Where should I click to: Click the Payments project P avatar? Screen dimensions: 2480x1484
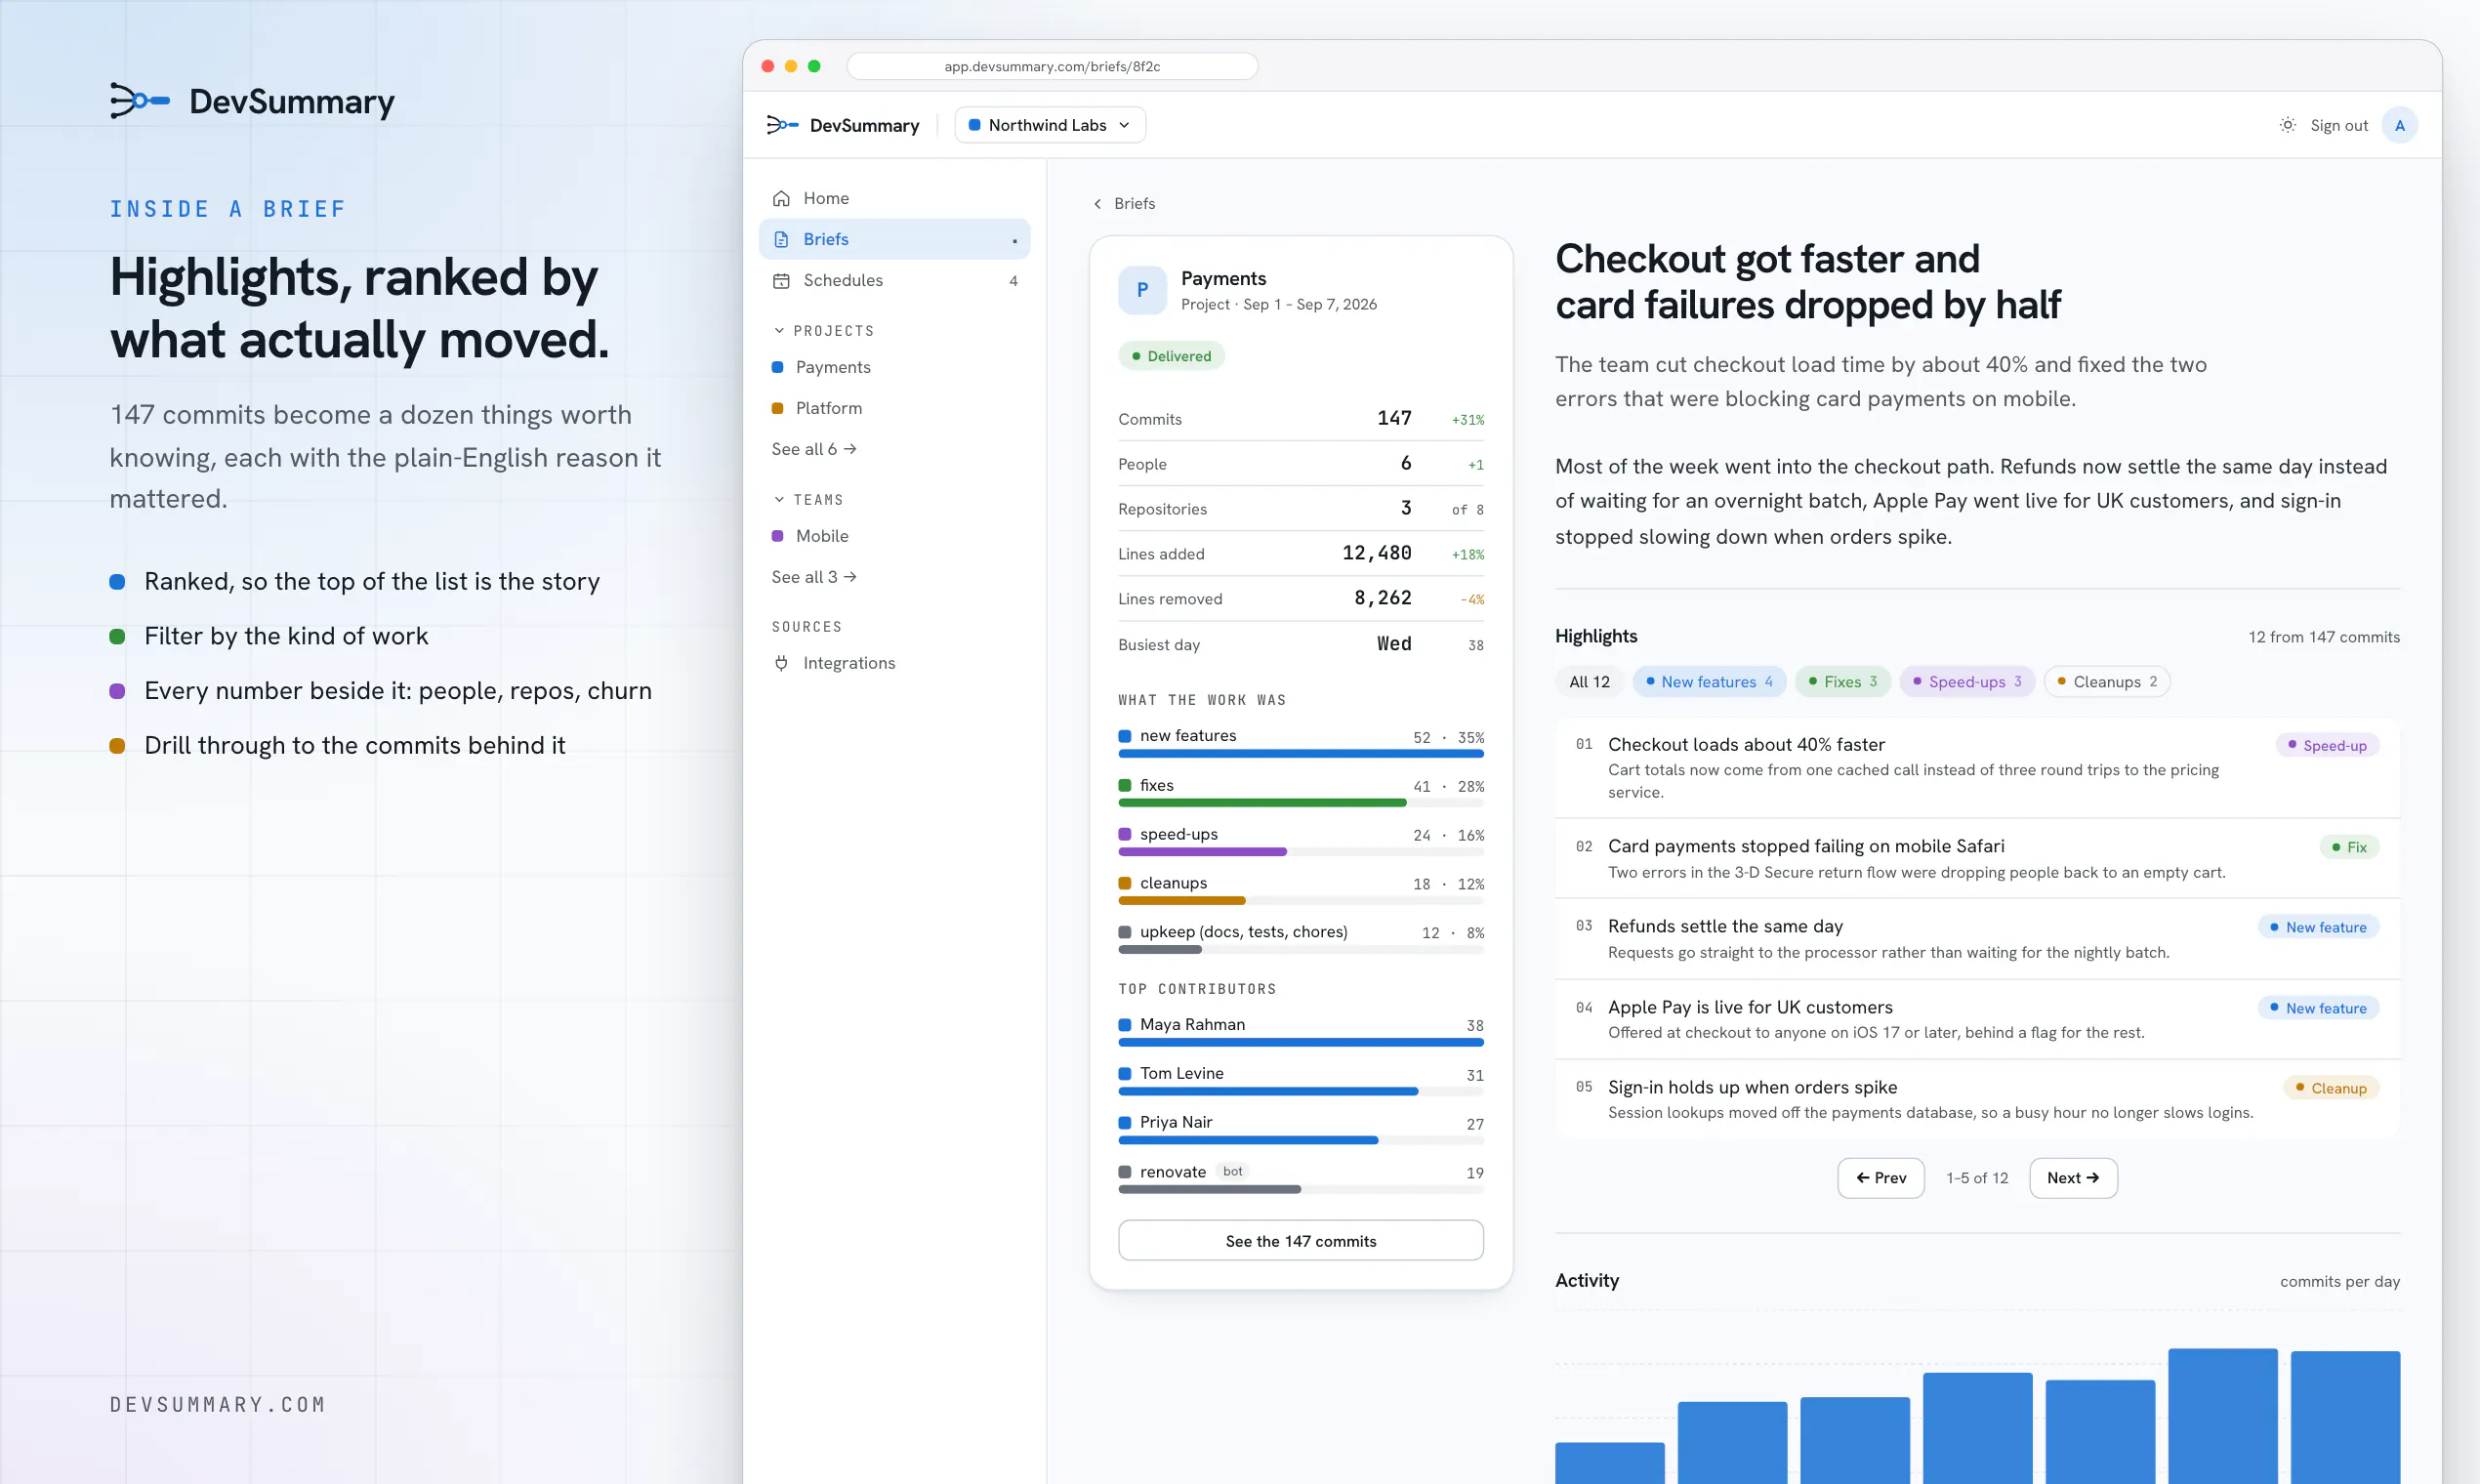coord(1142,290)
